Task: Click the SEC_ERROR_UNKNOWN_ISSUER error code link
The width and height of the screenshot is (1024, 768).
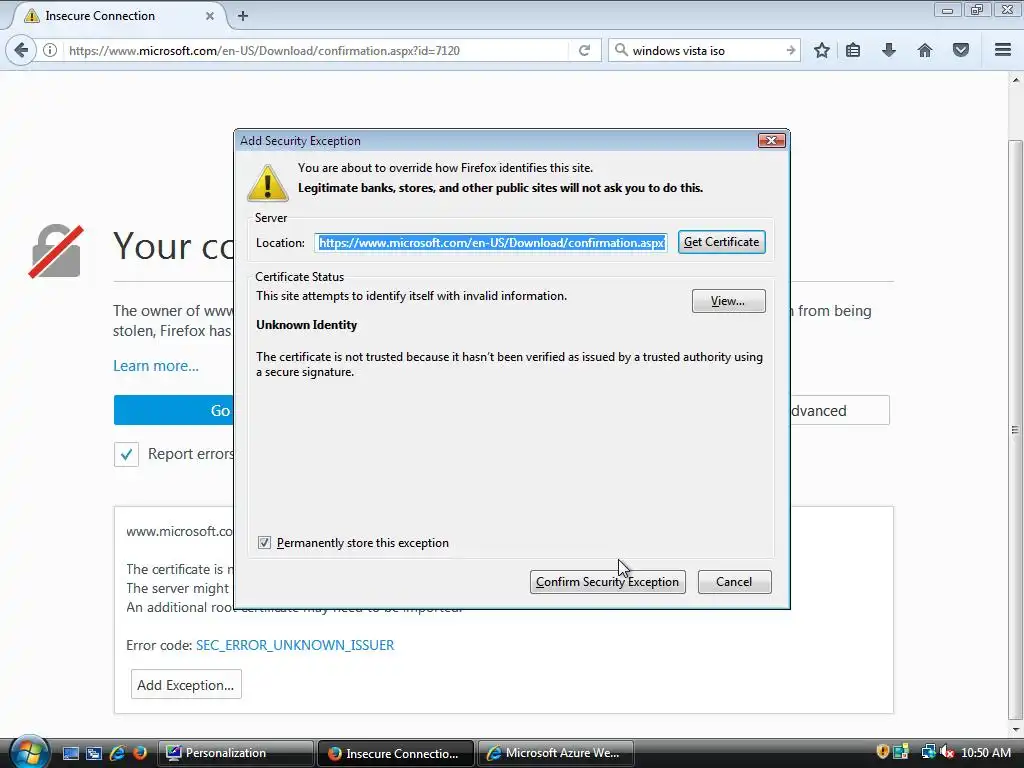Action: 295,645
